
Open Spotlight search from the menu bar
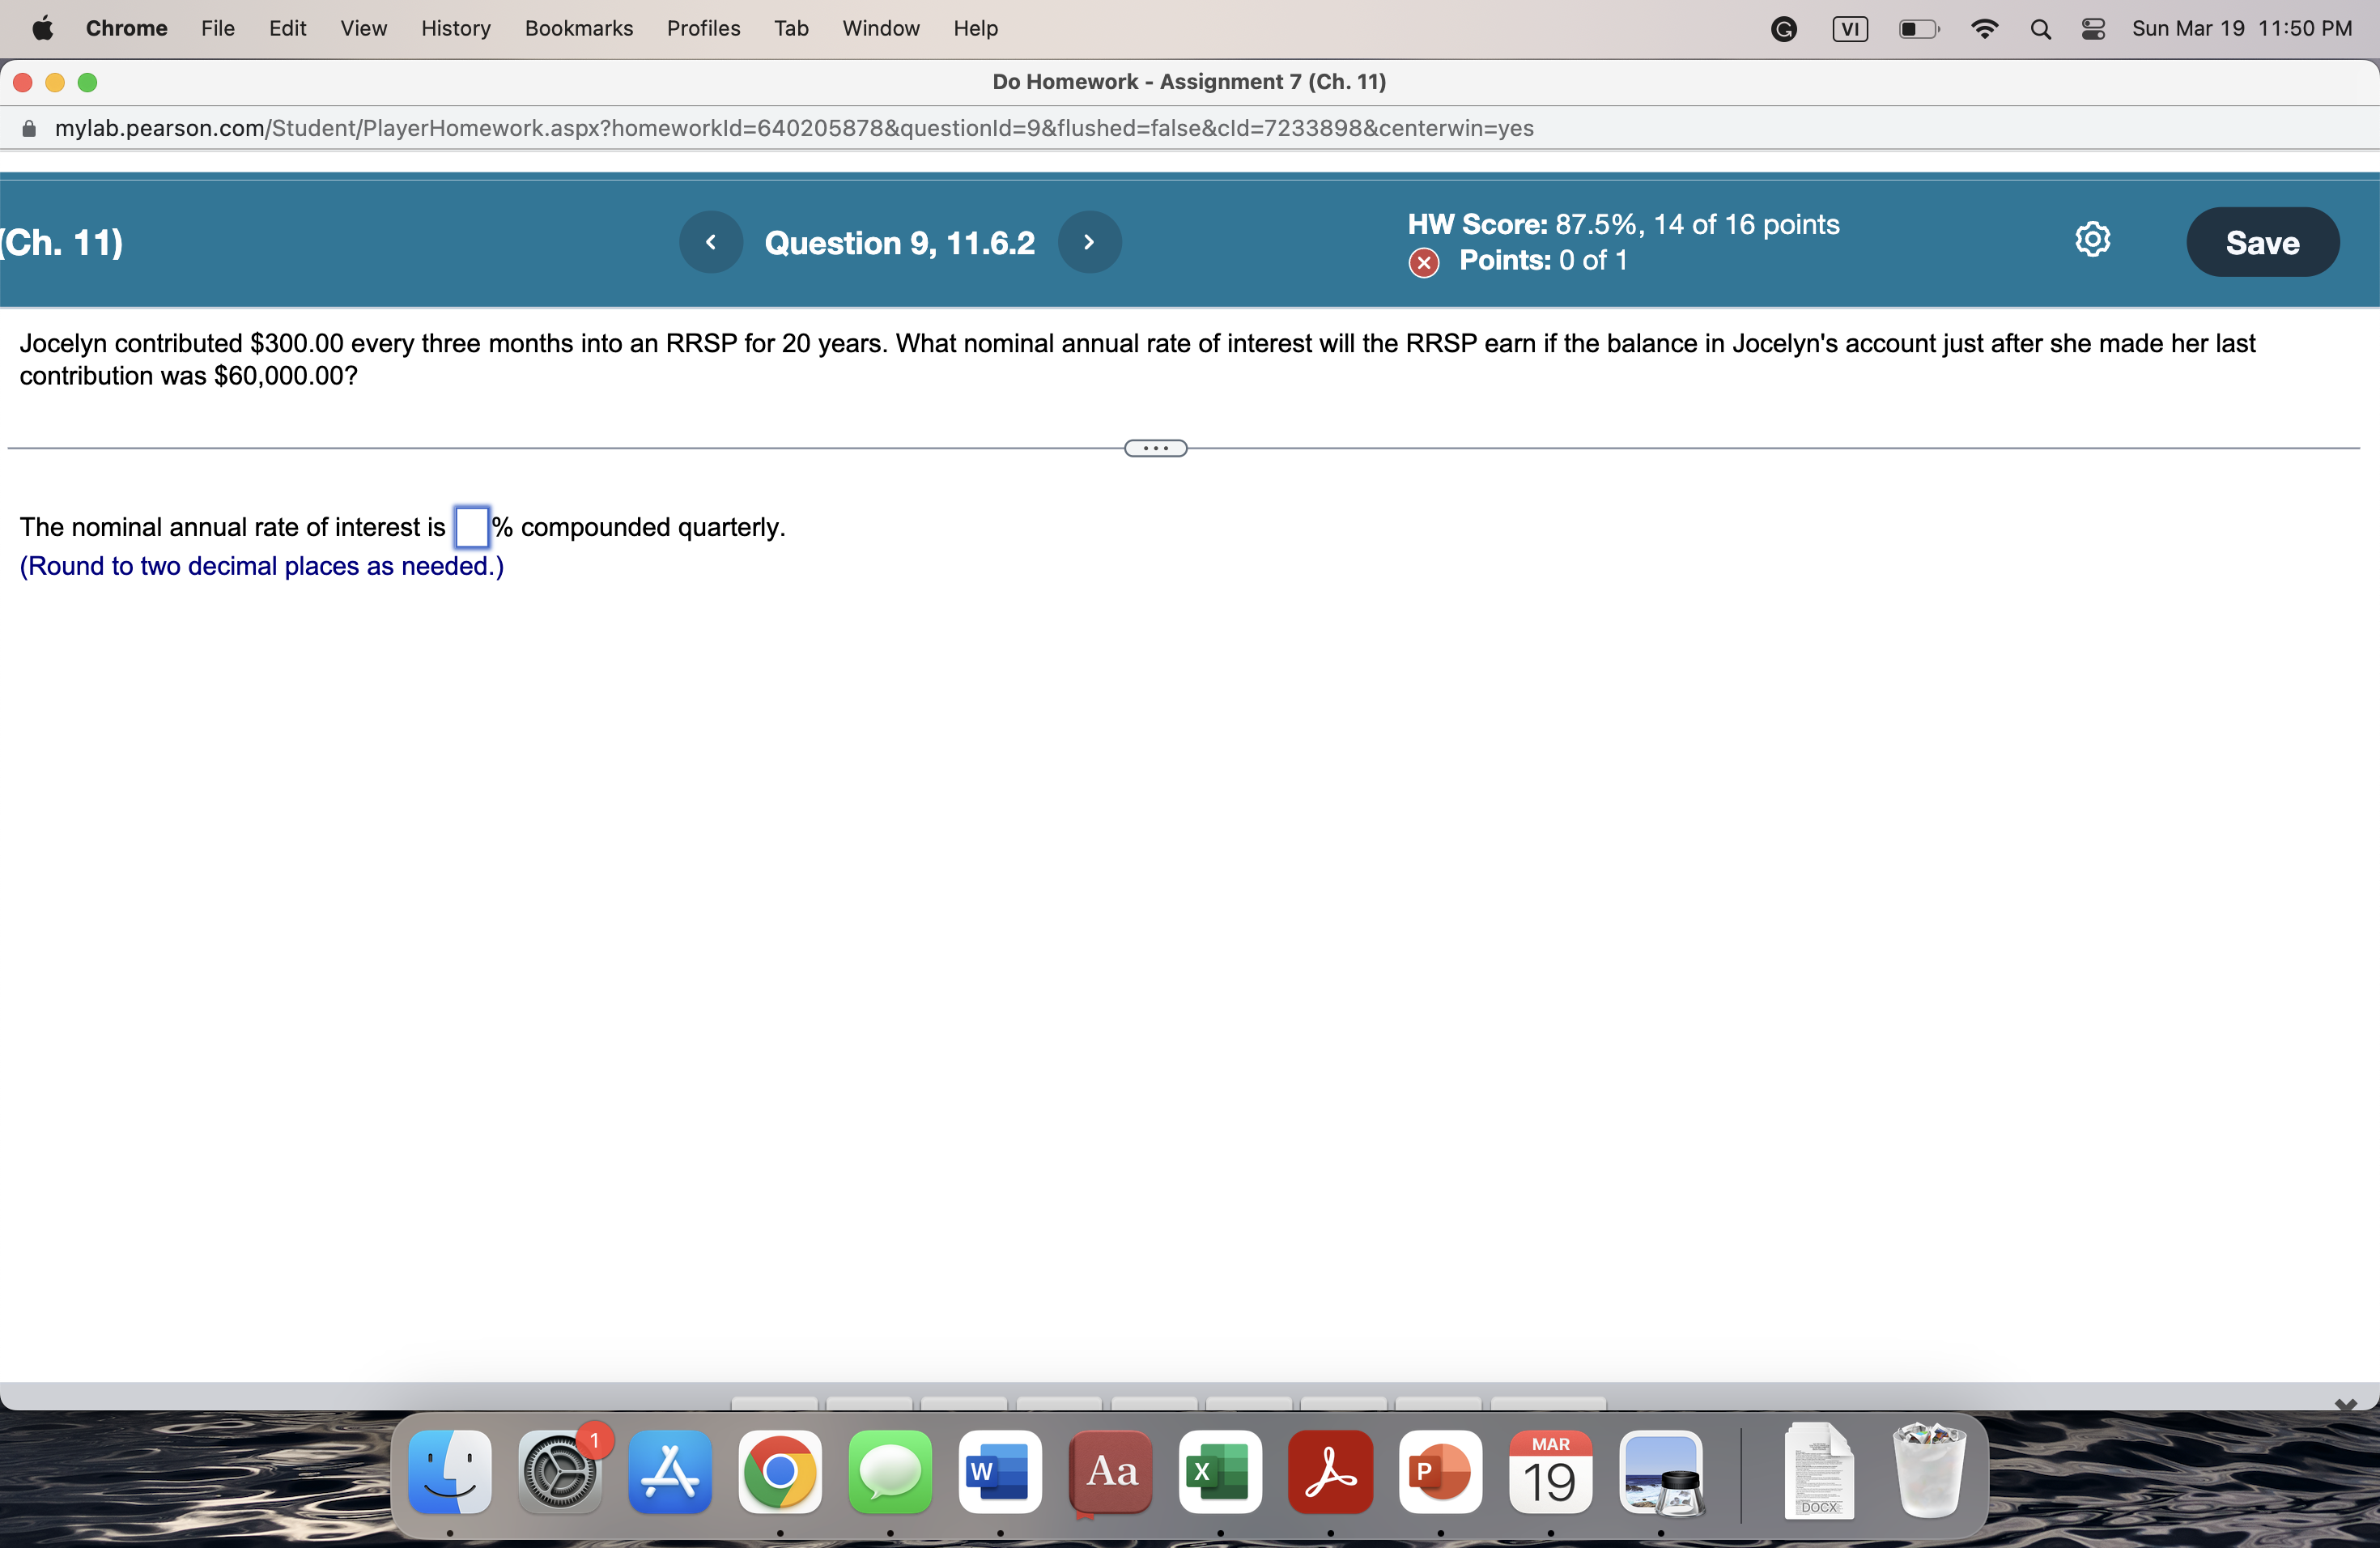point(2042,28)
